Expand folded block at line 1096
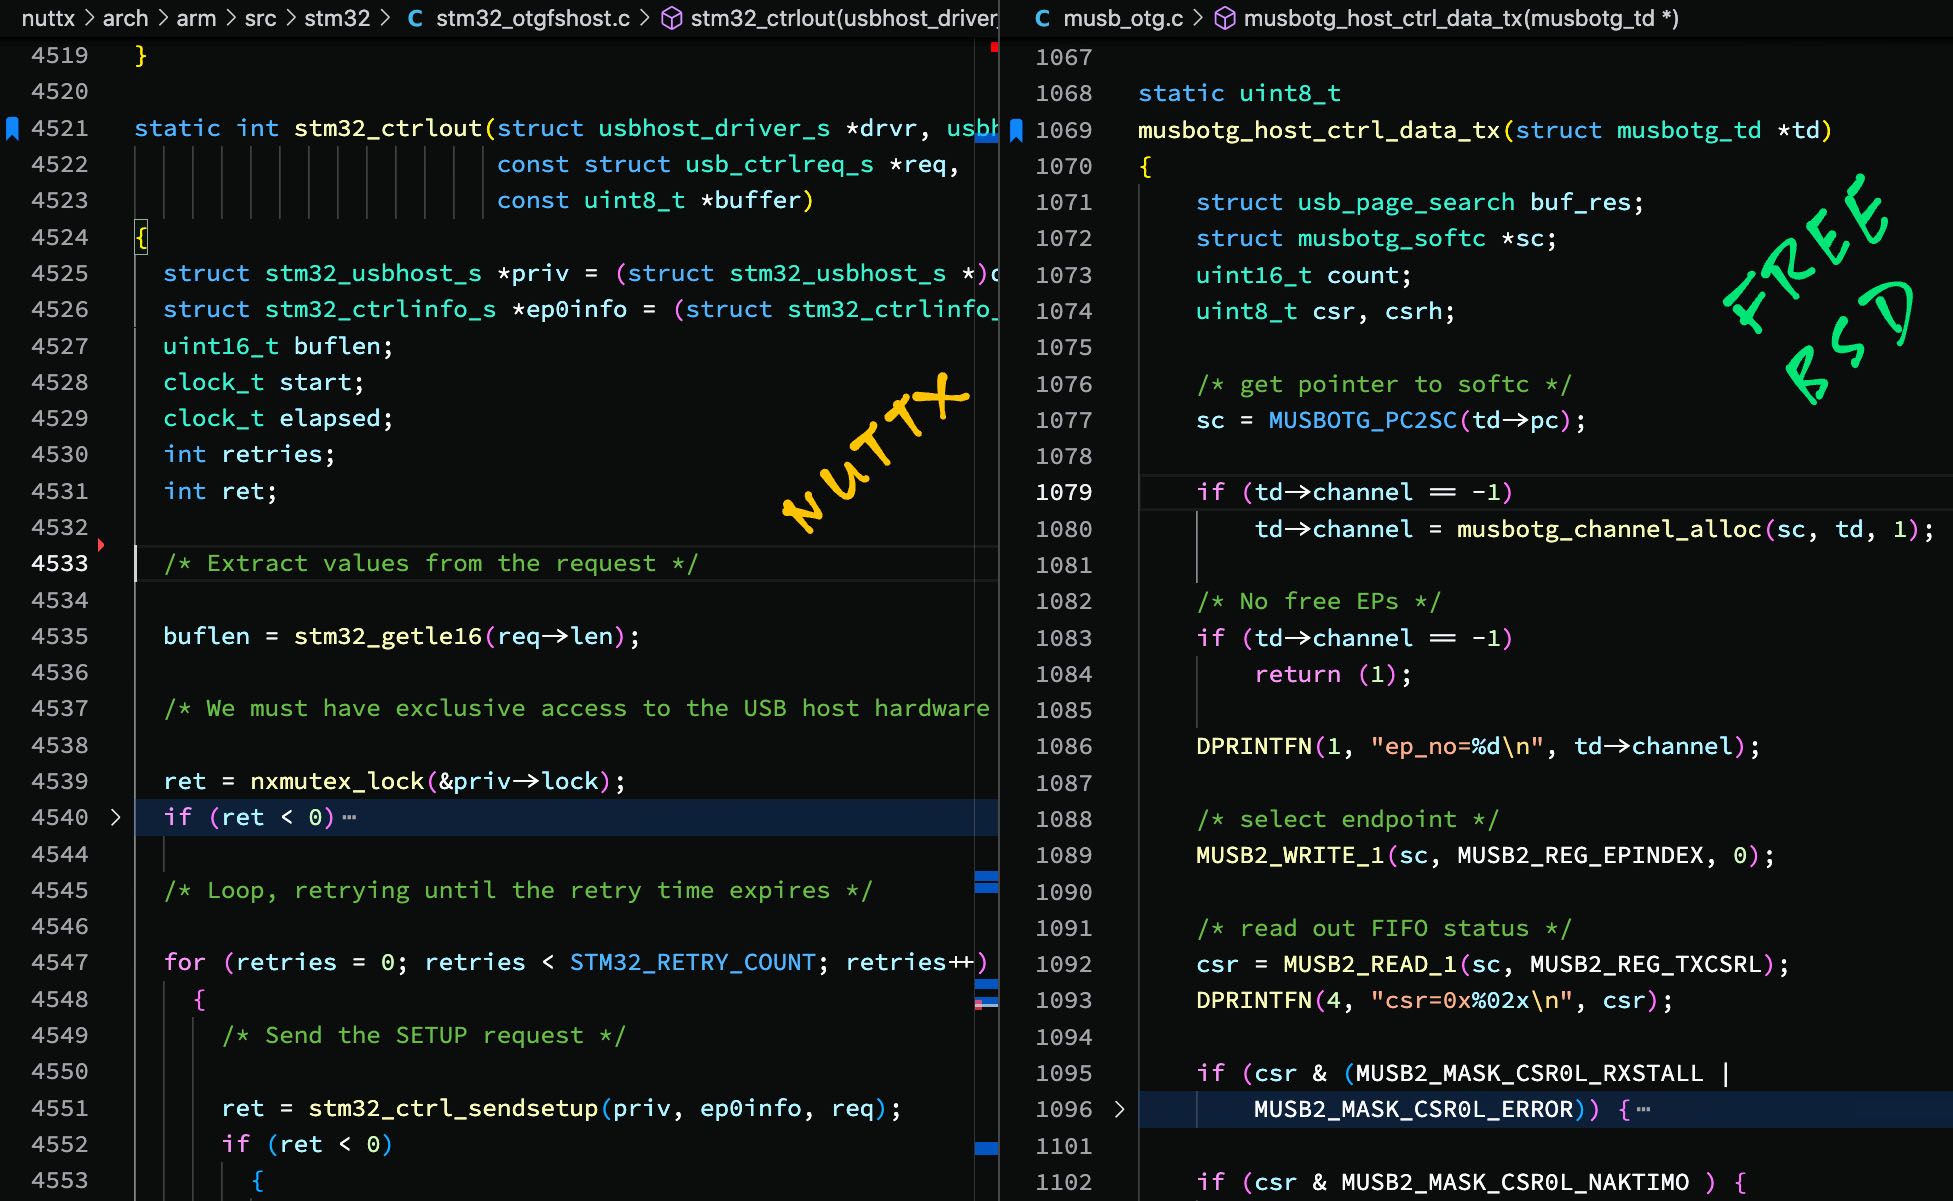 (1119, 1109)
